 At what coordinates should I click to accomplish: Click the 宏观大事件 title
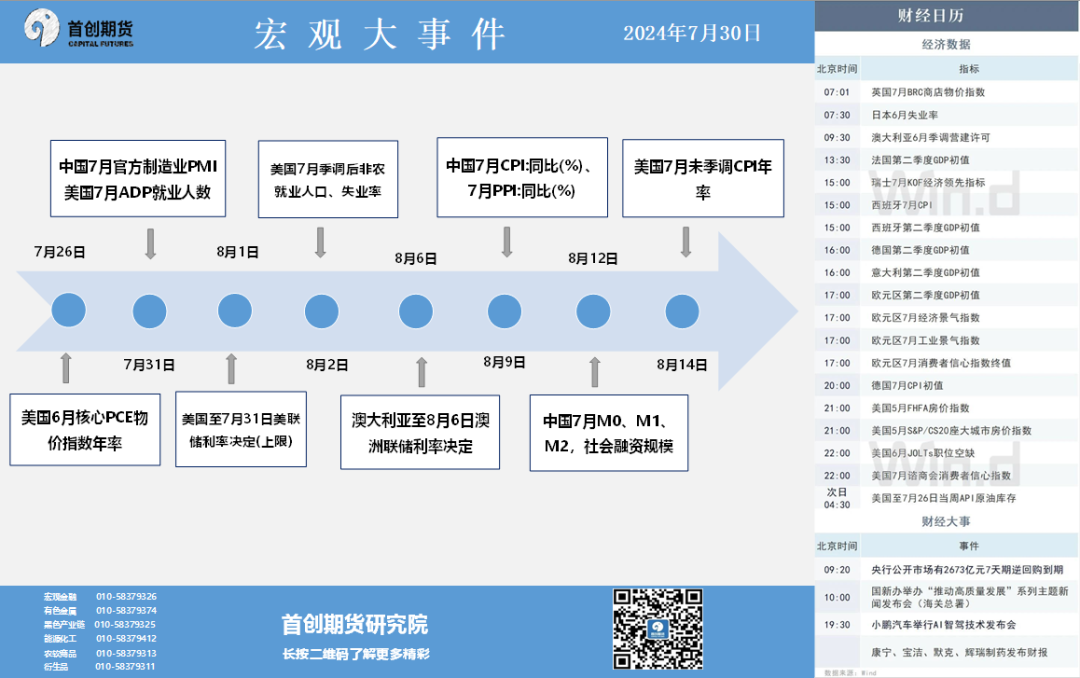(380, 33)
